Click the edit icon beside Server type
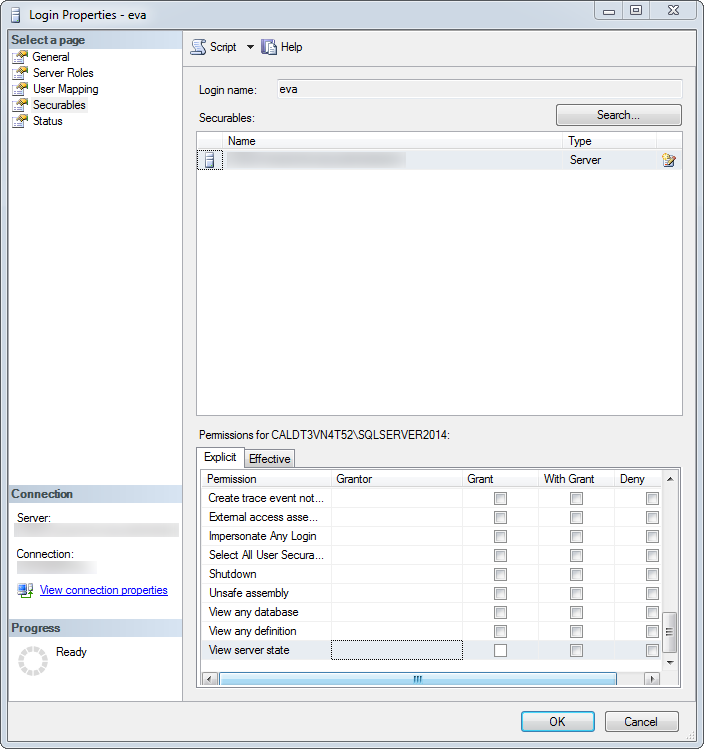The width and height of the screenshot is (704, 749). pos(669,160)
